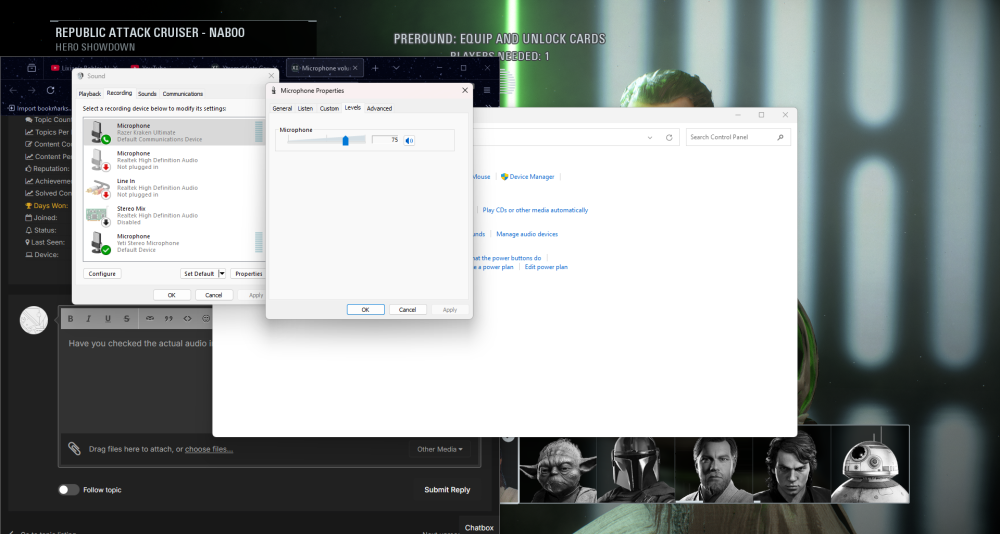Click the strikethrough formatting icon

(x=126, y=318)
